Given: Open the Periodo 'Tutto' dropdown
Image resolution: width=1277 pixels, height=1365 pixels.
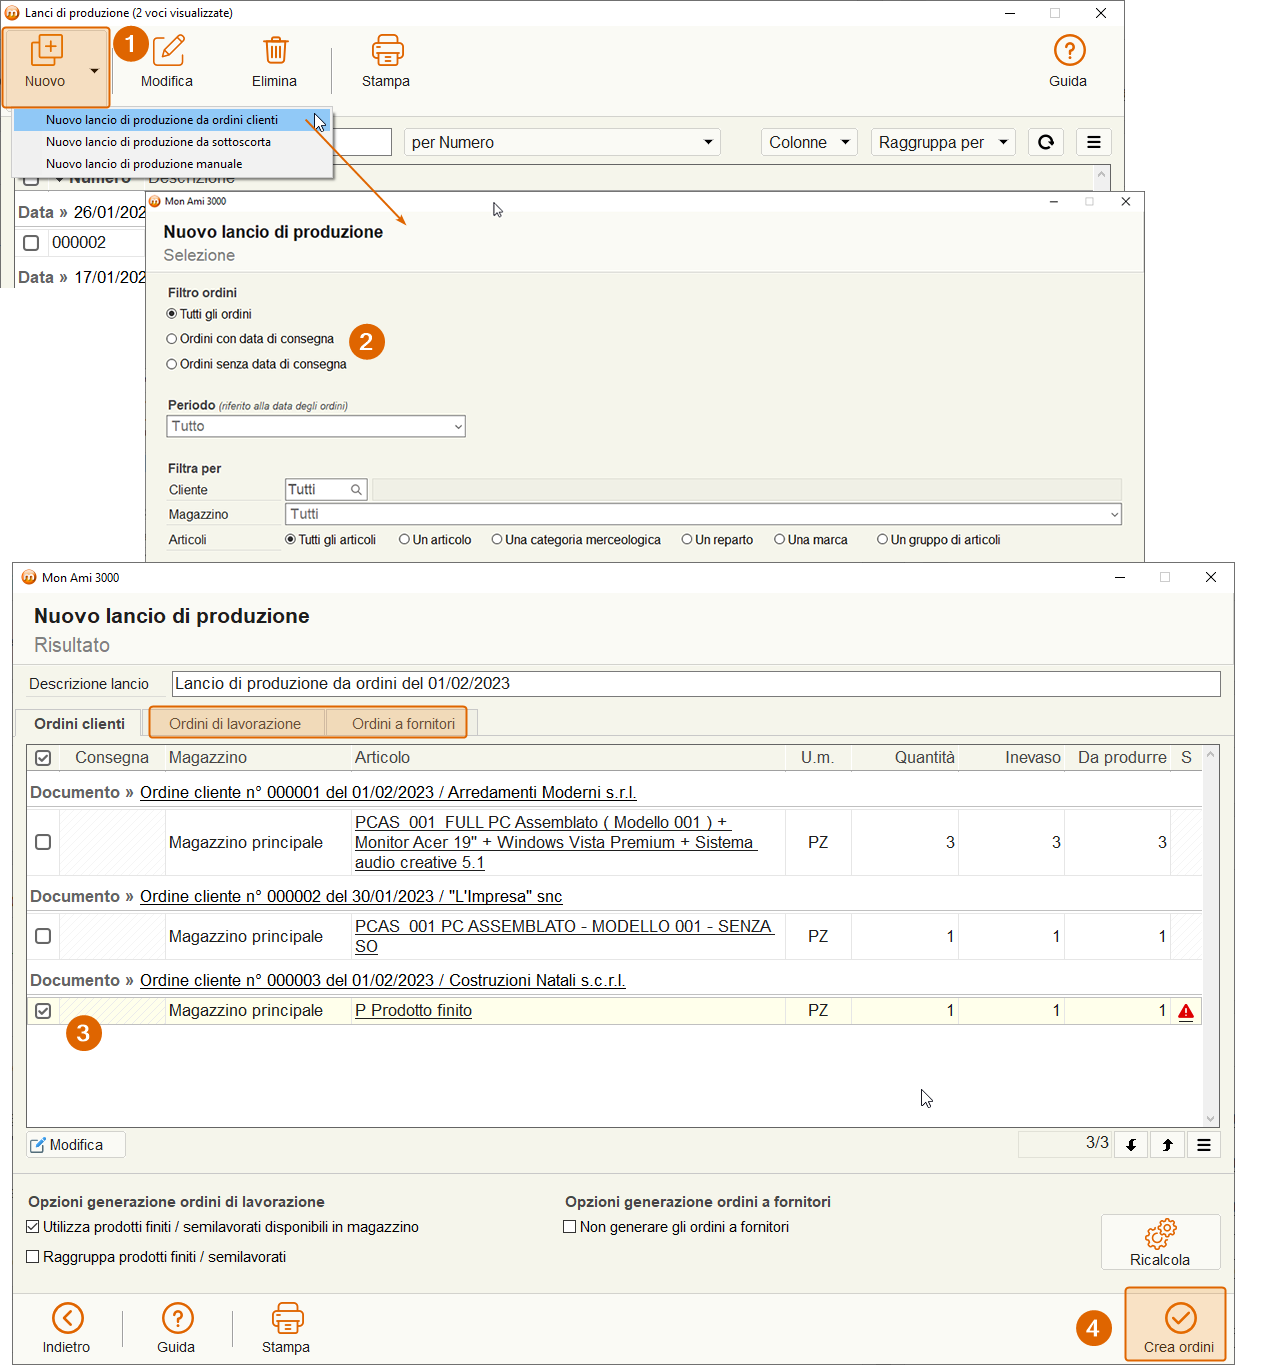Looking at the screenshot, I should [316, 426].
